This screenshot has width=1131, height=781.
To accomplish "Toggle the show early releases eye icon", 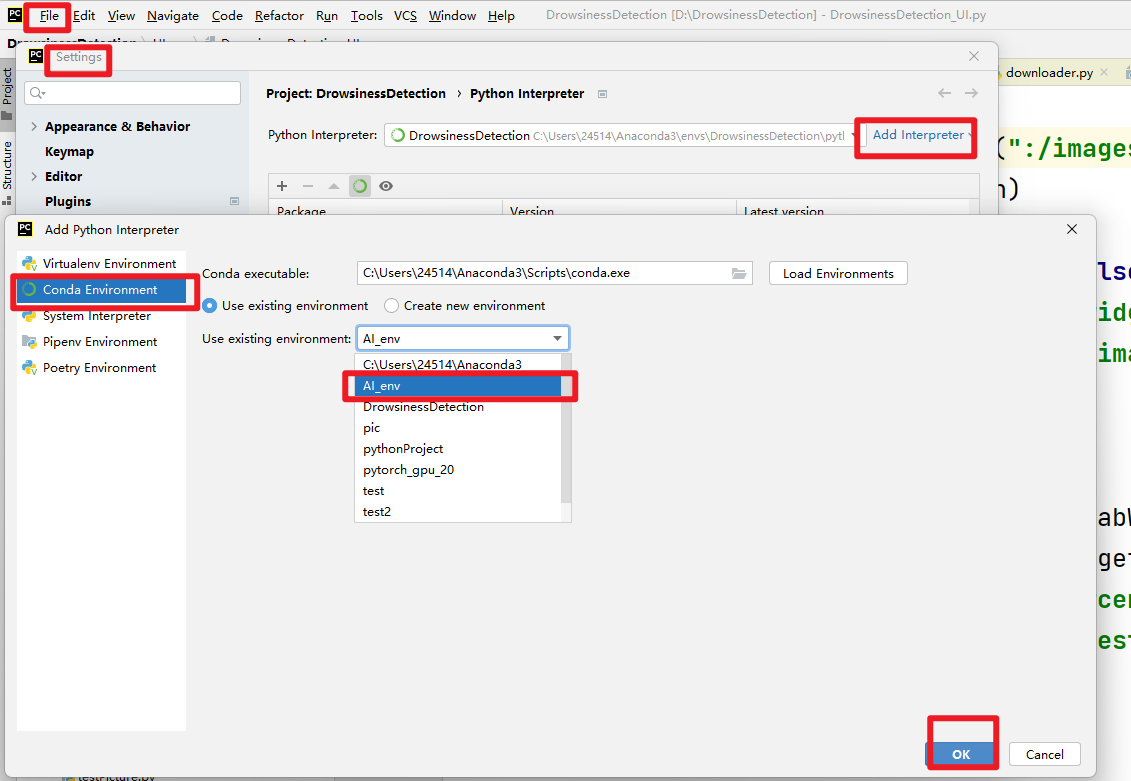I will pos(386,186).
